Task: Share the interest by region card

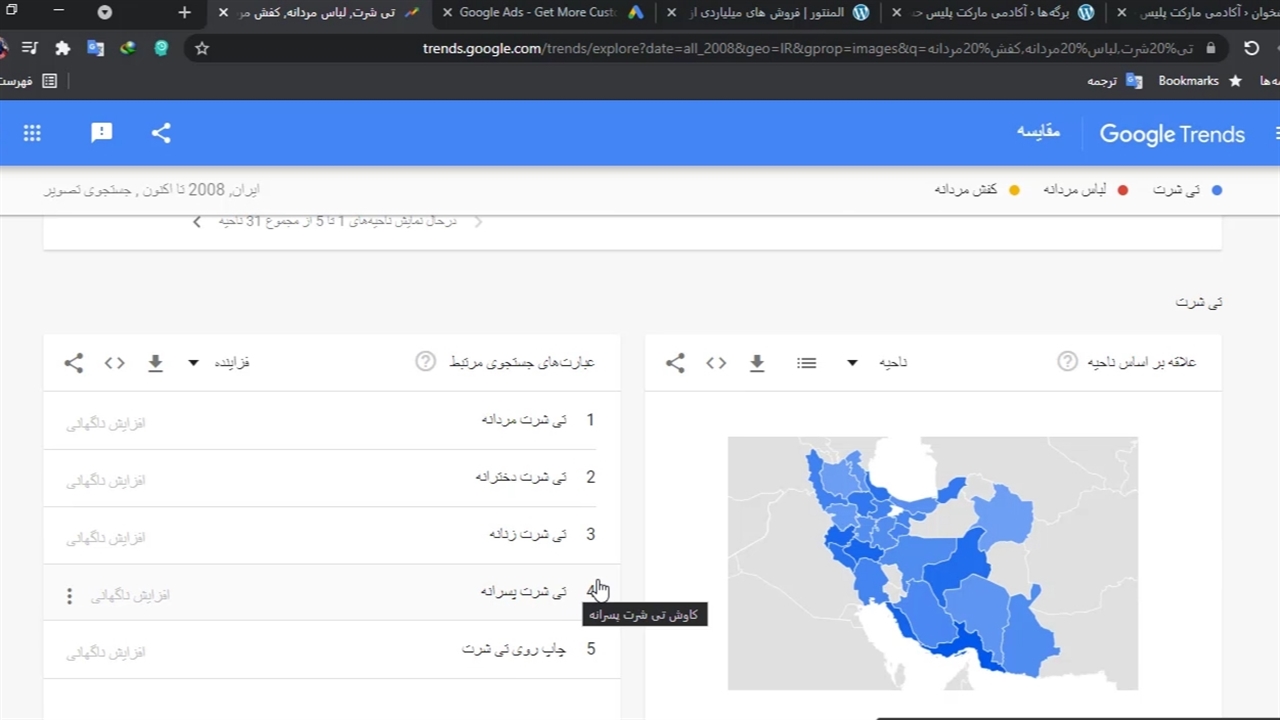Action: 675,363
